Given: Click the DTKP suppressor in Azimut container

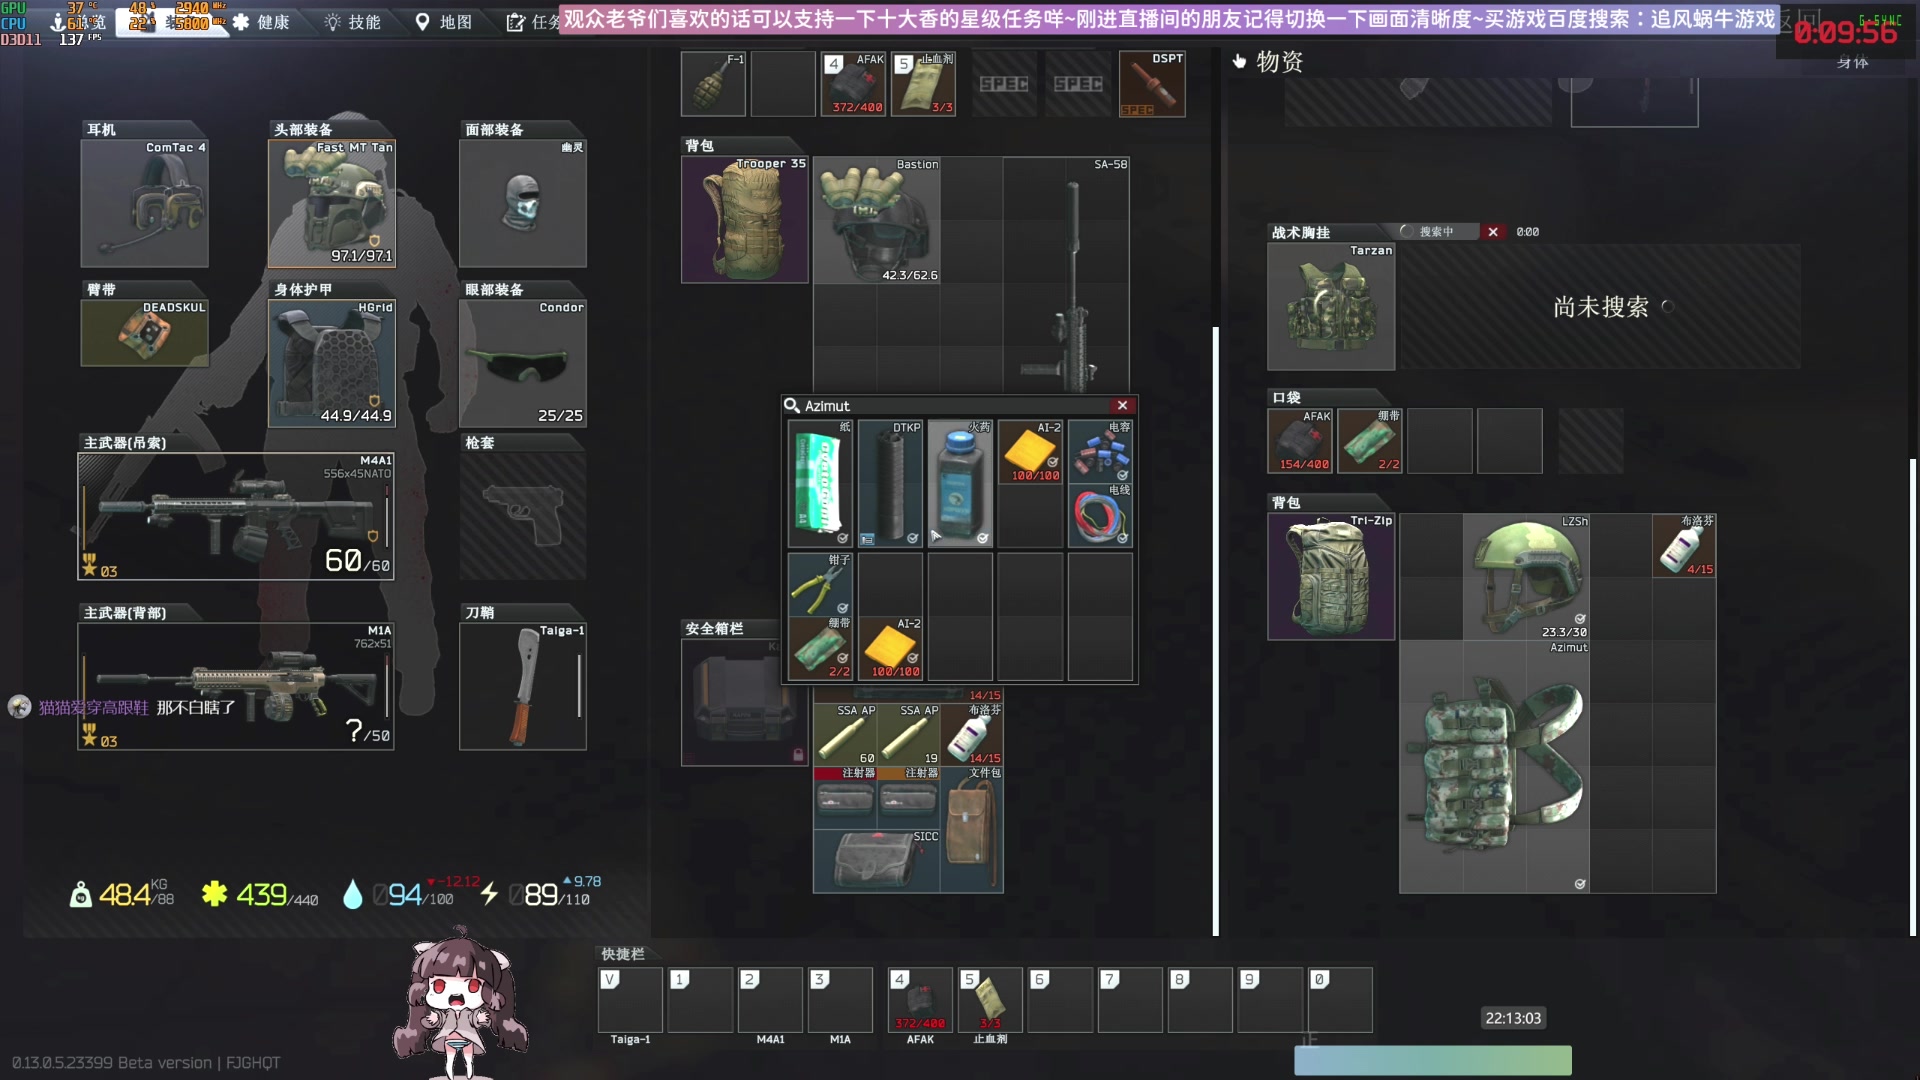Looking at the screenshot, I should (890, 484).
